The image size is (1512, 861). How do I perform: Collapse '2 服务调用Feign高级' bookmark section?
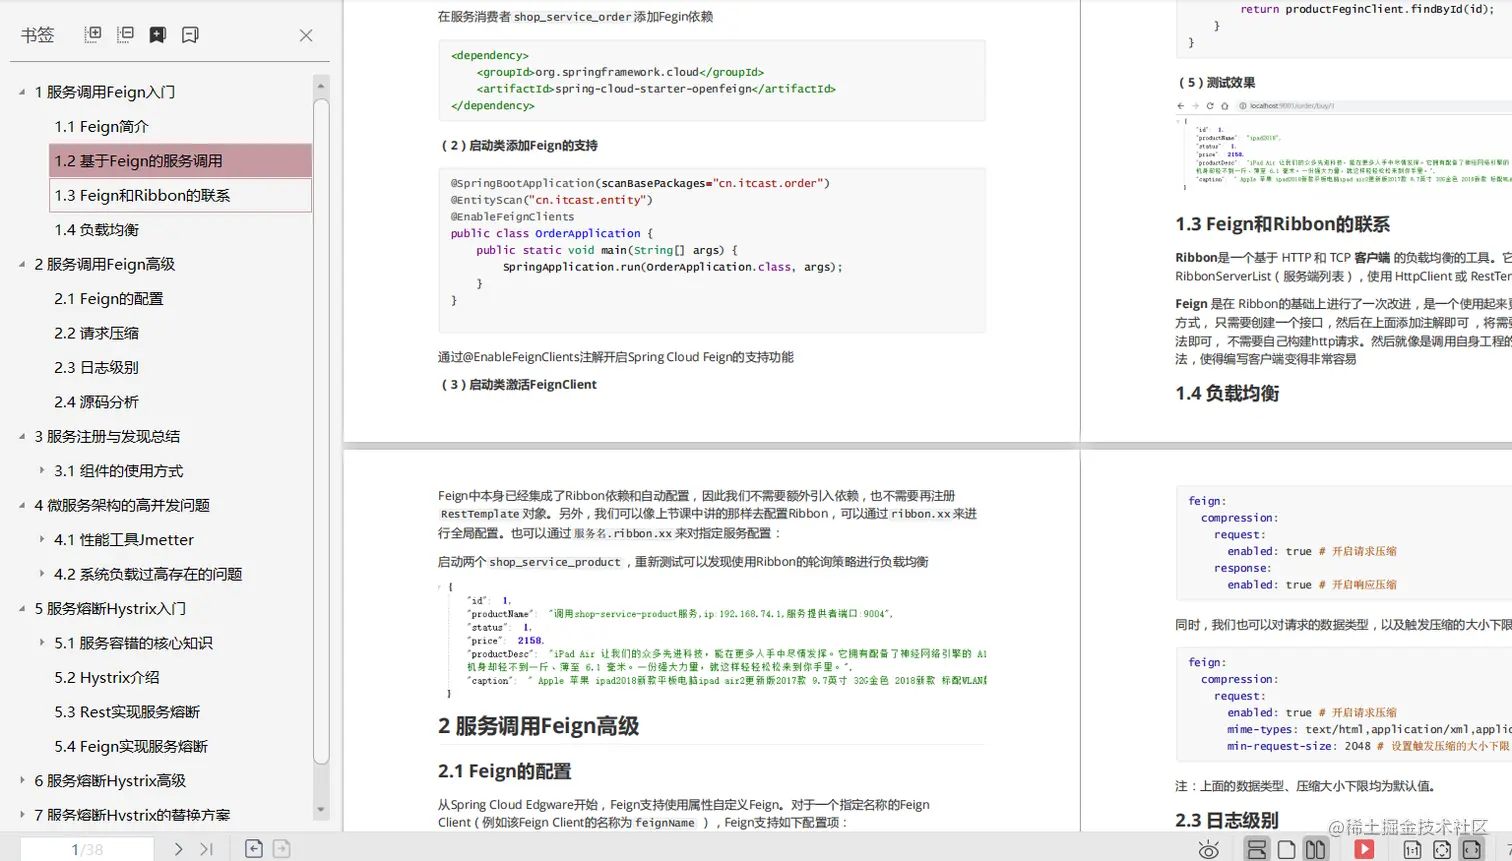click(x=22, y=264)
